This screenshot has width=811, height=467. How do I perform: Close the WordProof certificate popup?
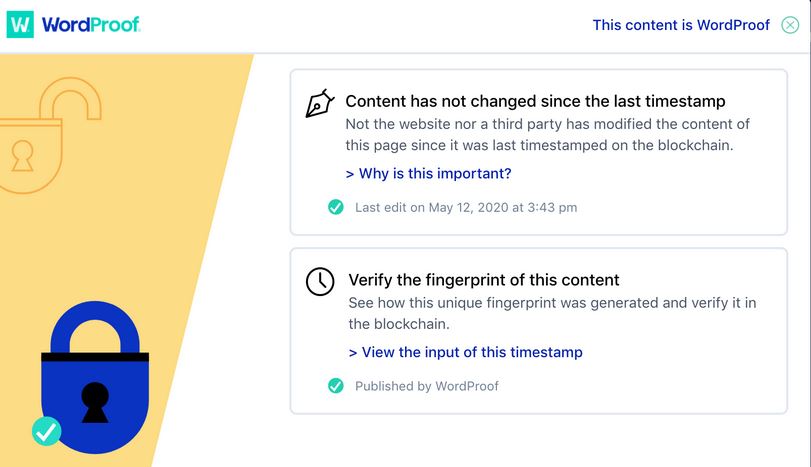(790, 25)
